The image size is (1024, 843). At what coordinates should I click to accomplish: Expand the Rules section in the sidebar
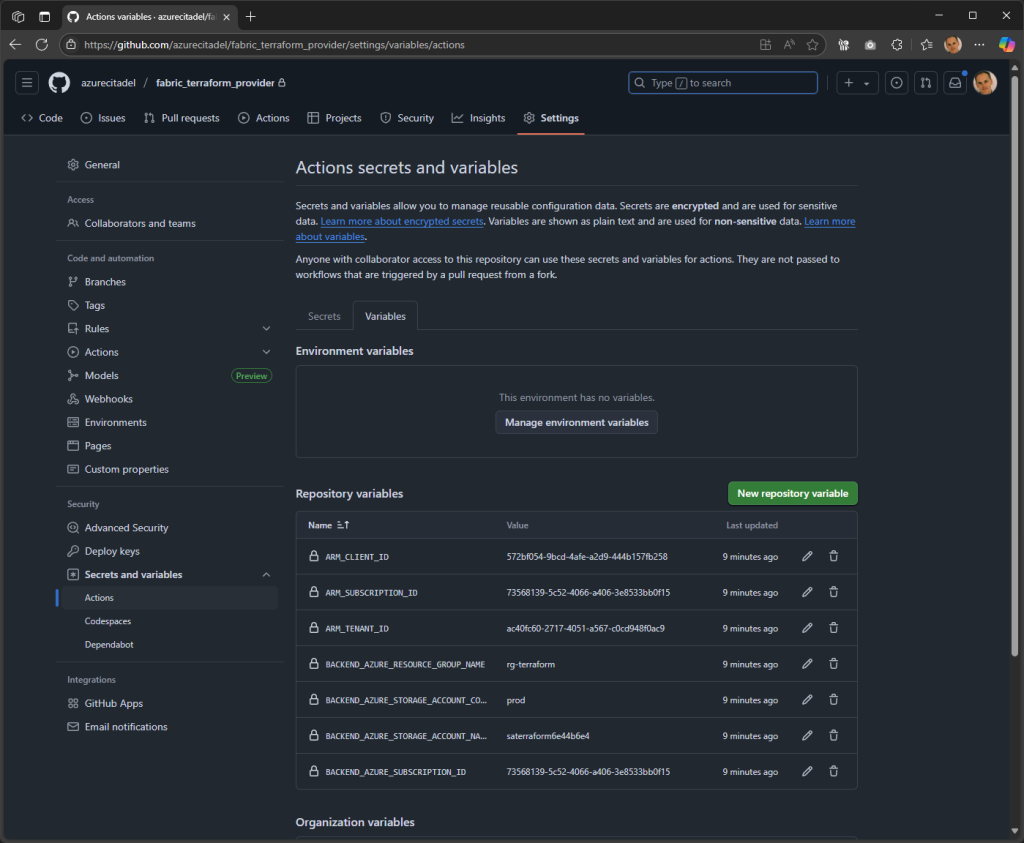266,328
